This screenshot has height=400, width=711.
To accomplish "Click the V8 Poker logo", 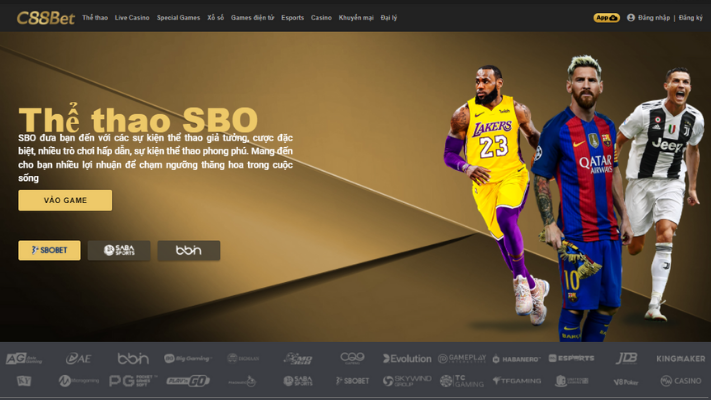I will pos(626,382).
